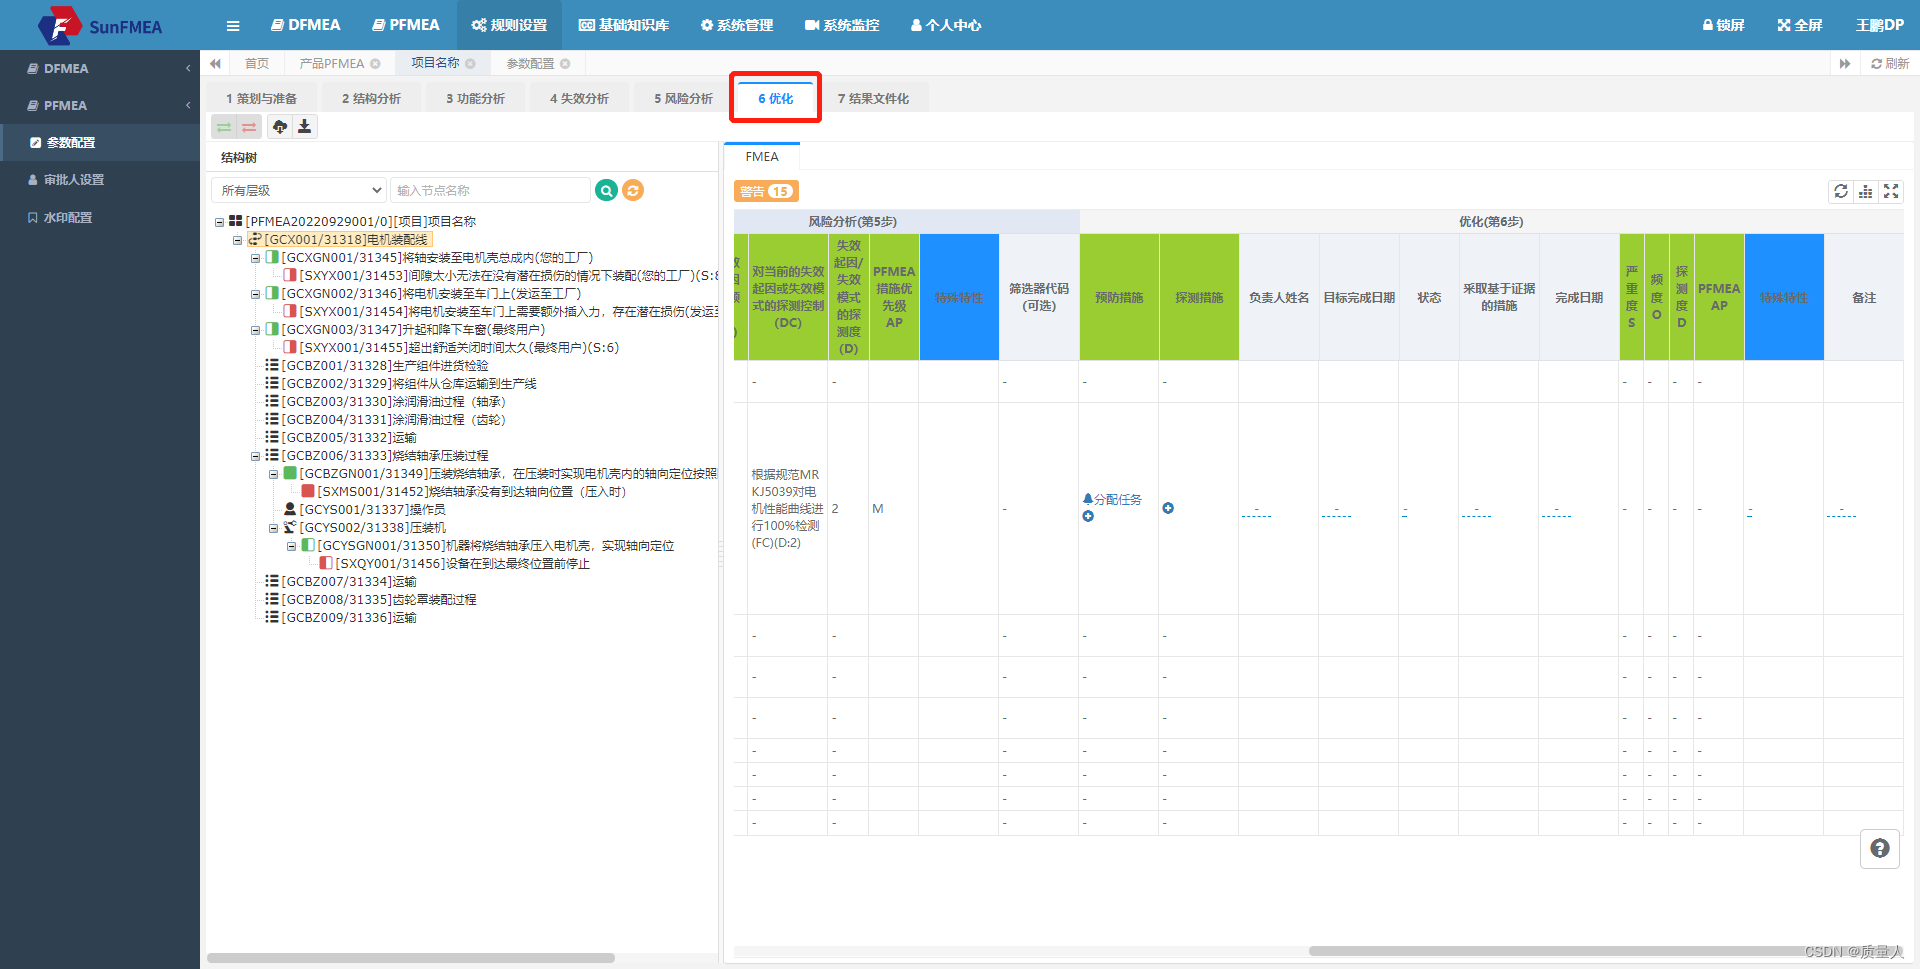Screen dimensions: 1920x969
Task: Click the cloud upload toolbar icon
Action: [x=280, y=127]
